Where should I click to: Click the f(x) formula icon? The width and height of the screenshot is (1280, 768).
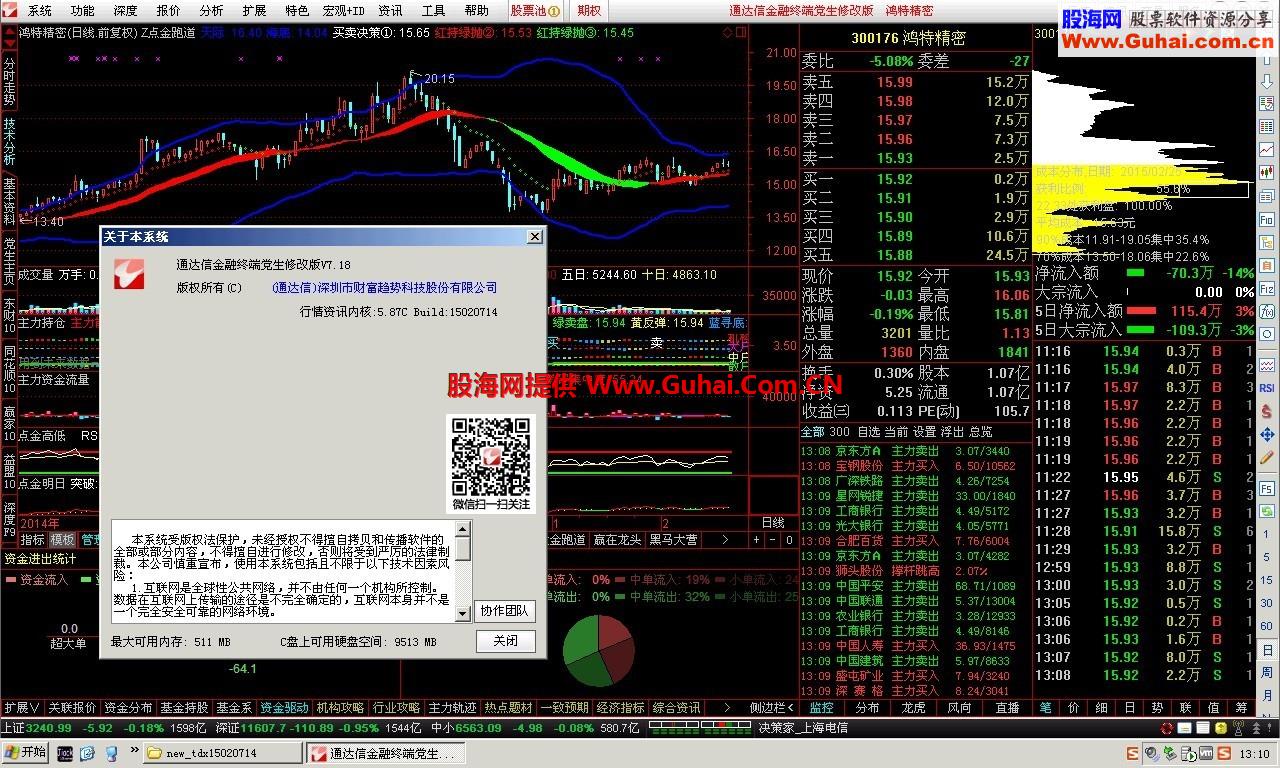point(1266,310)
